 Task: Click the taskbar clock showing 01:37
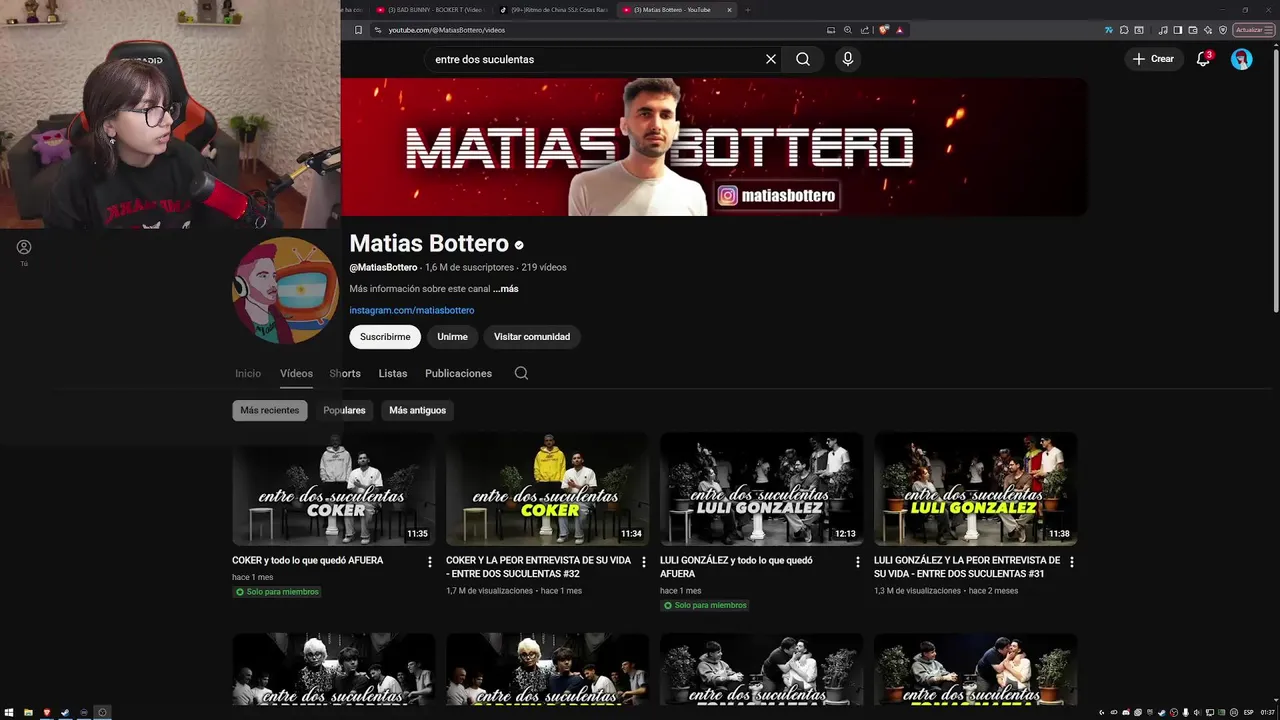pos(1268,712)
